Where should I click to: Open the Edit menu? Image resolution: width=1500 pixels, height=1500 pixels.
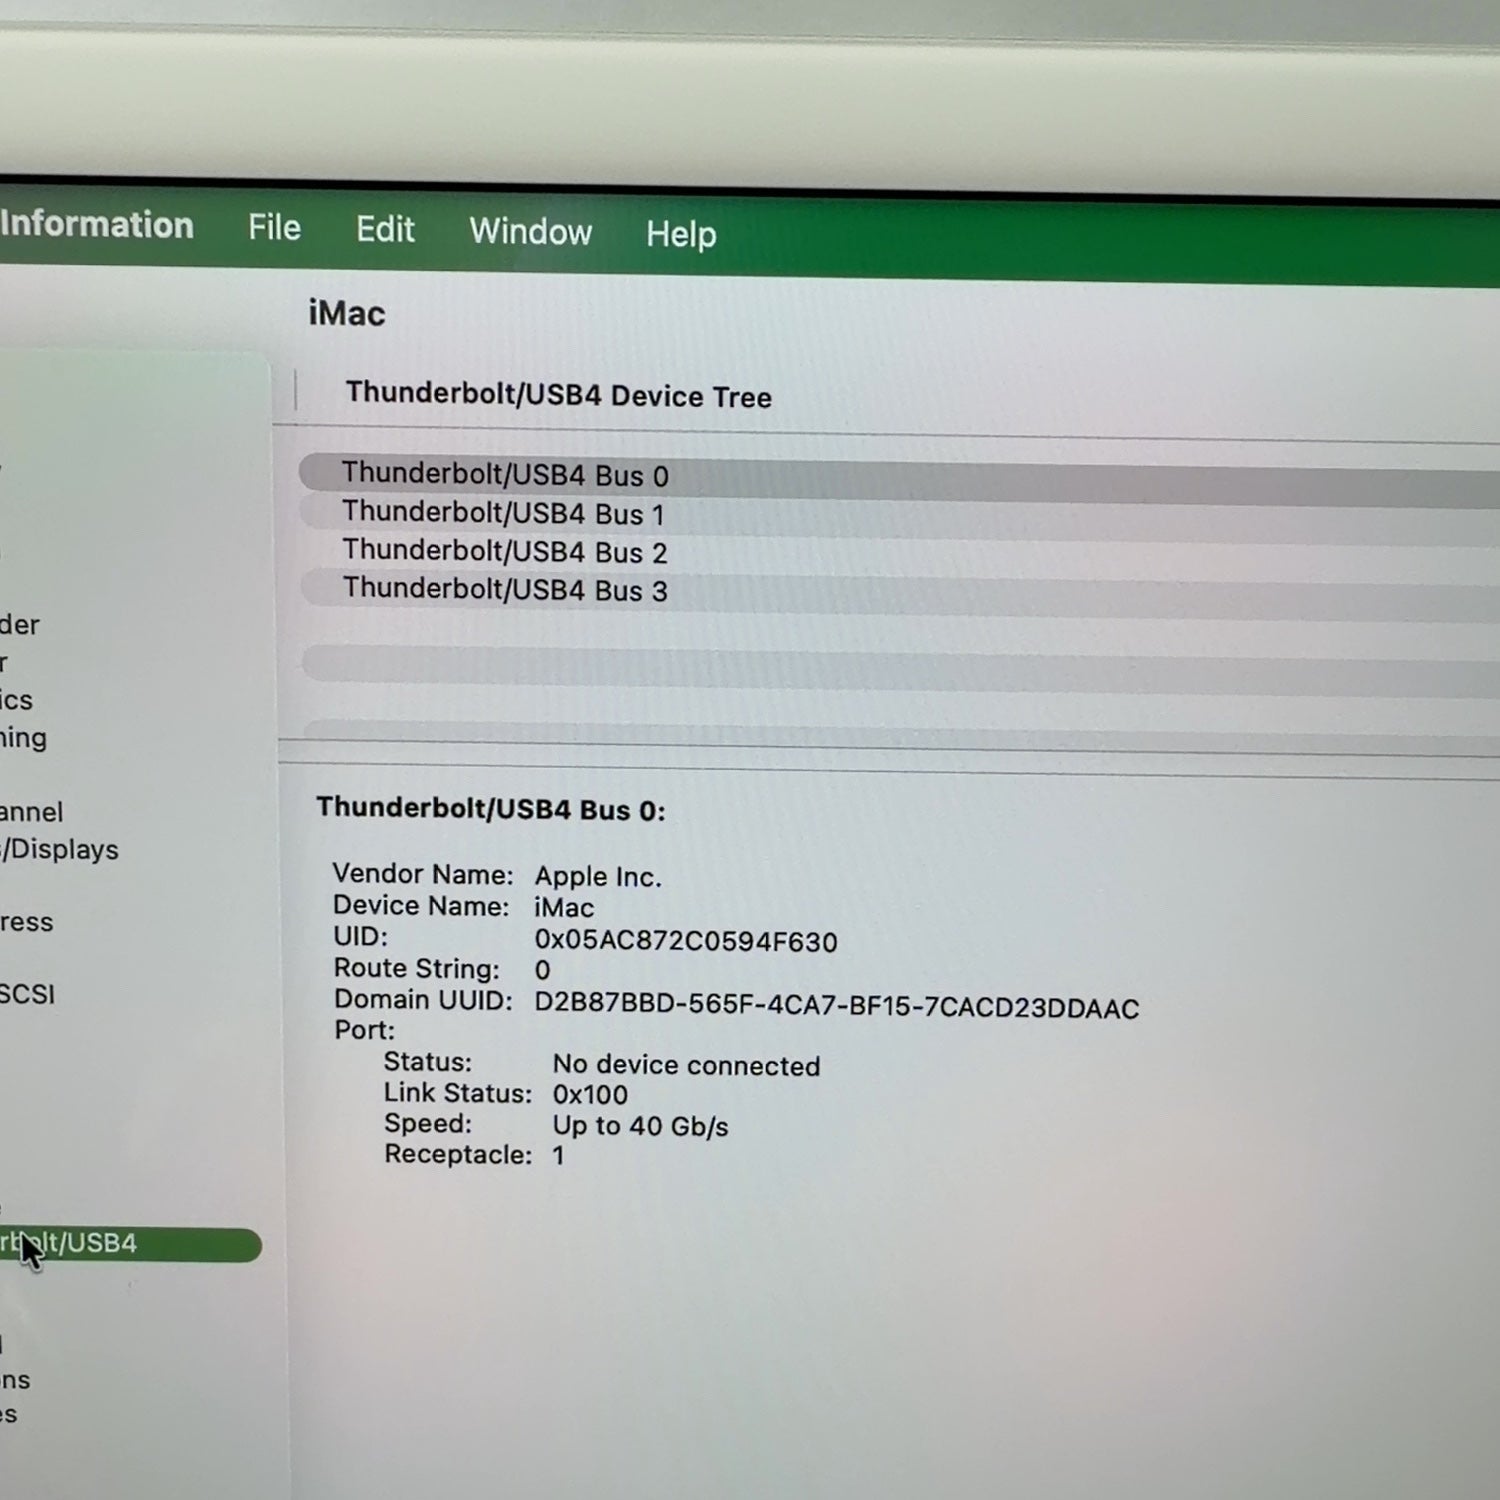click(385, 230)
